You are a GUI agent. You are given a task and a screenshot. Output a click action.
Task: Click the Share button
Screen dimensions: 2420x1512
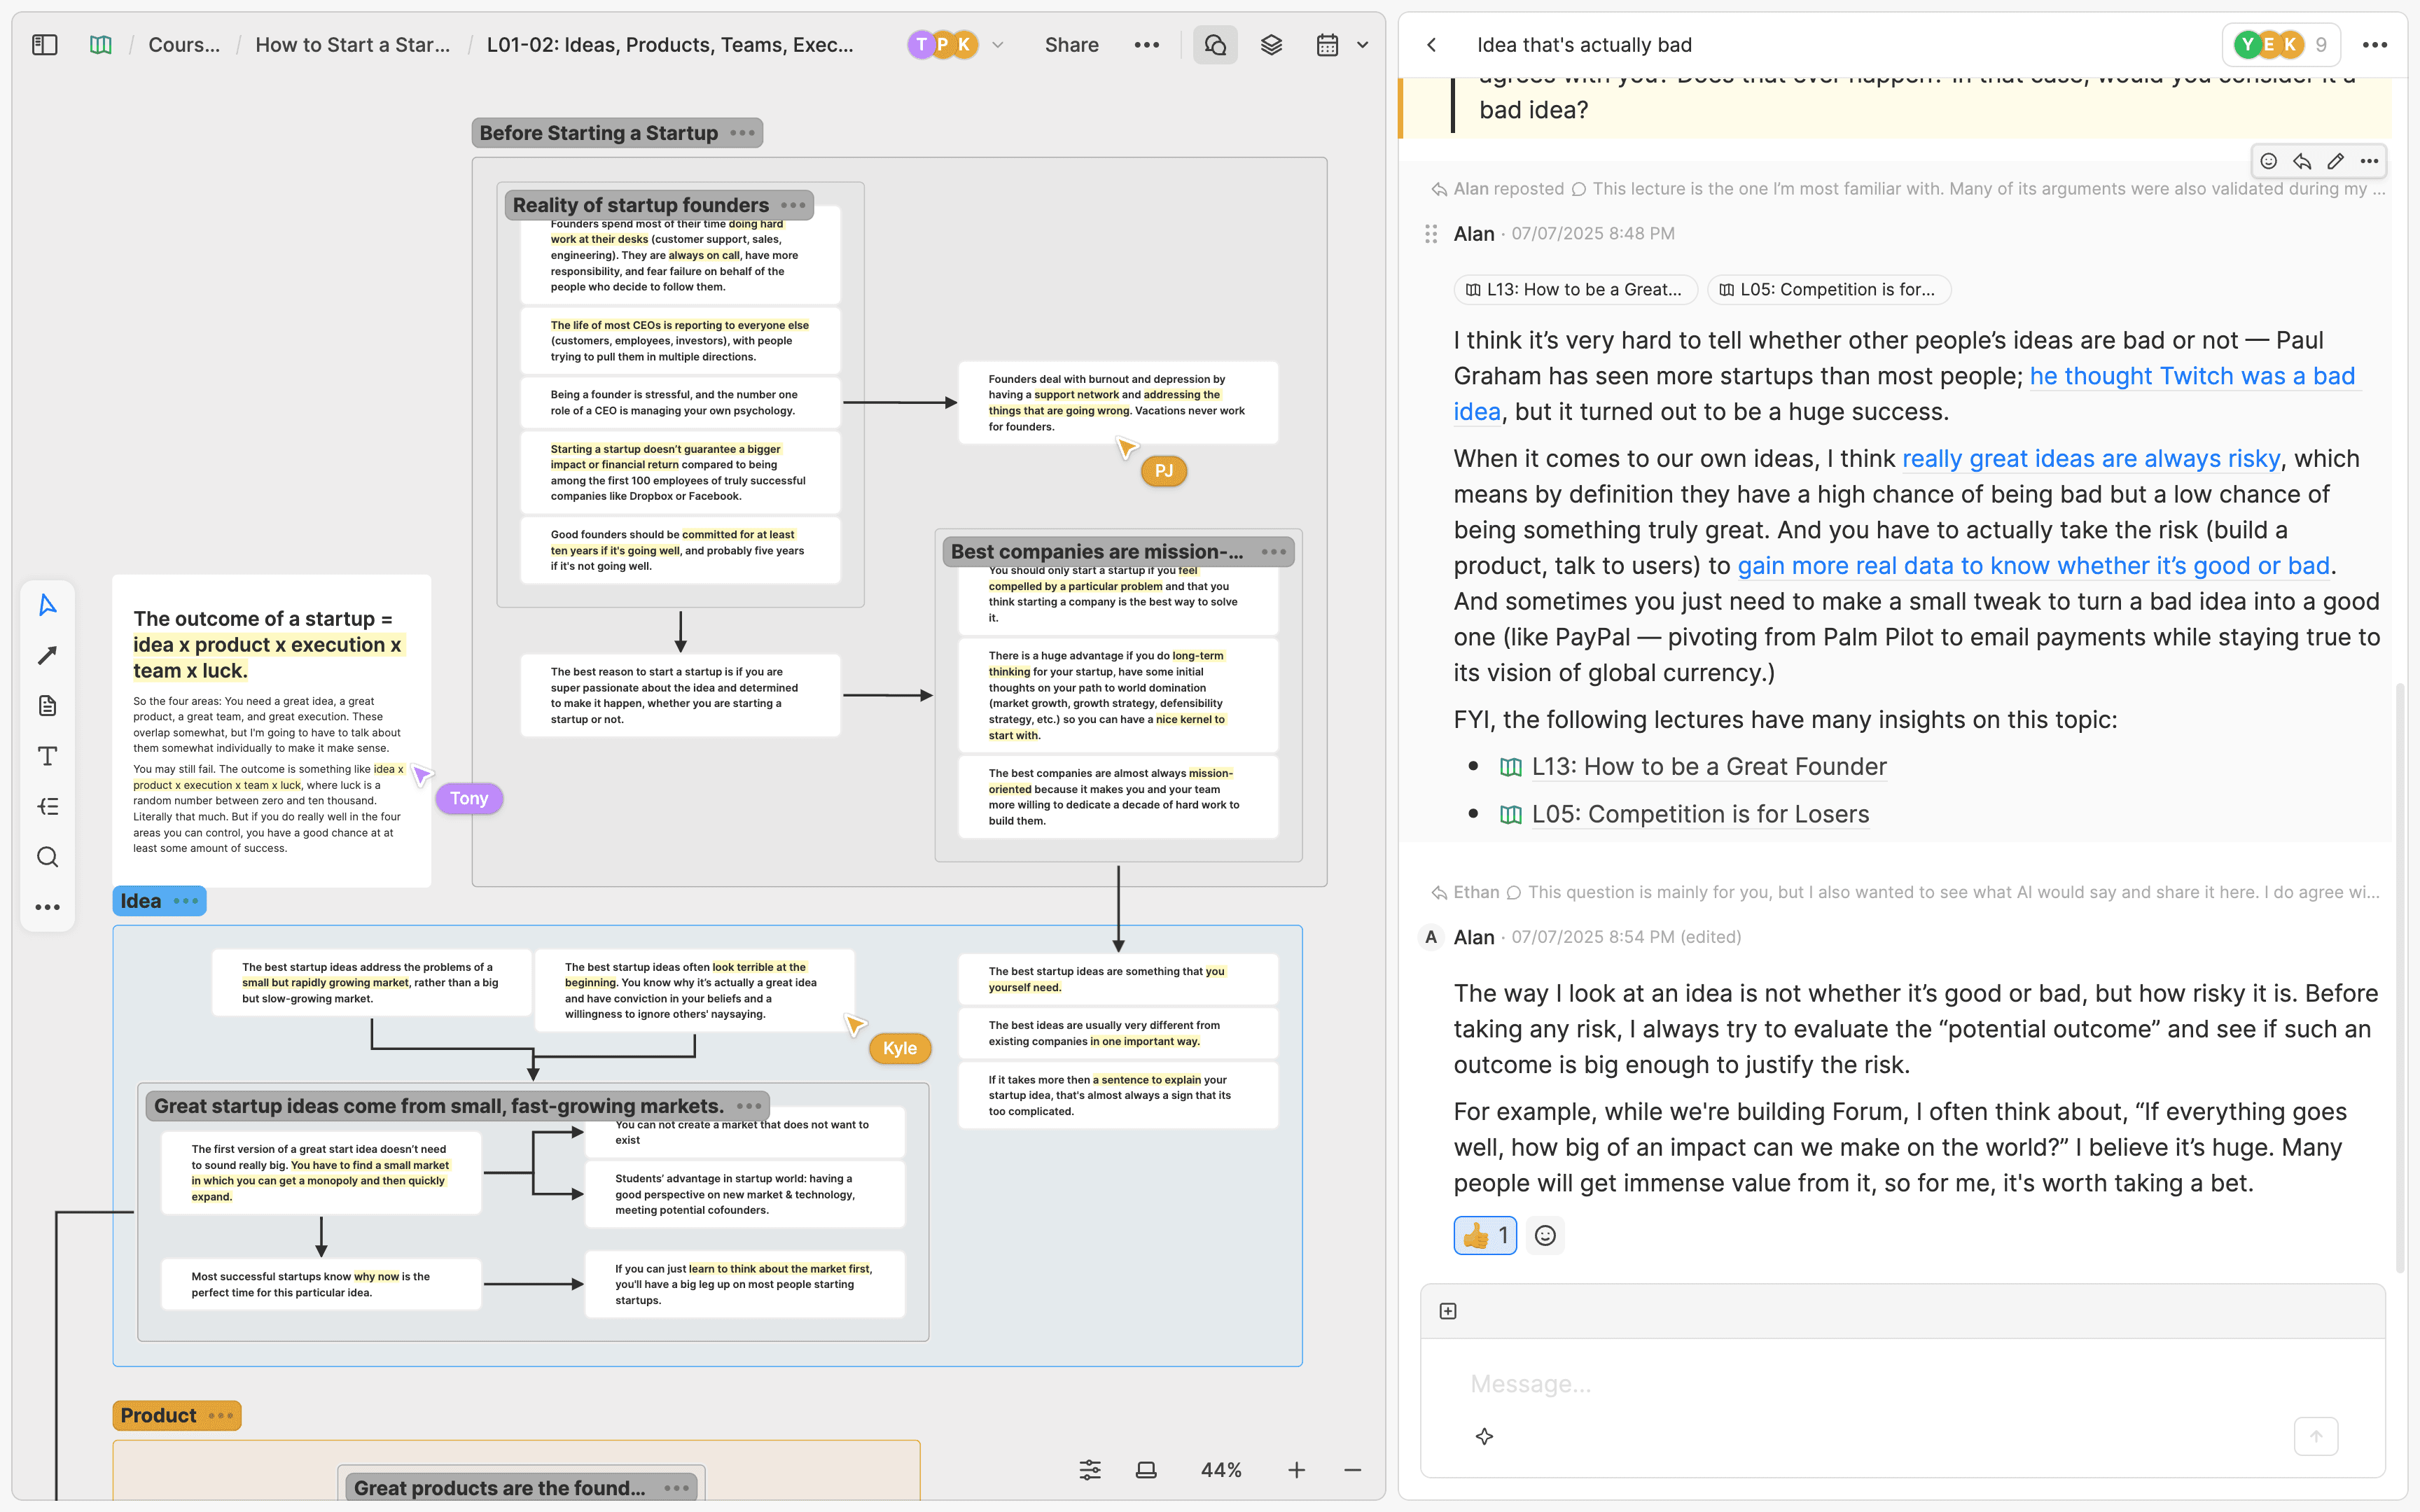[1071, 44]
